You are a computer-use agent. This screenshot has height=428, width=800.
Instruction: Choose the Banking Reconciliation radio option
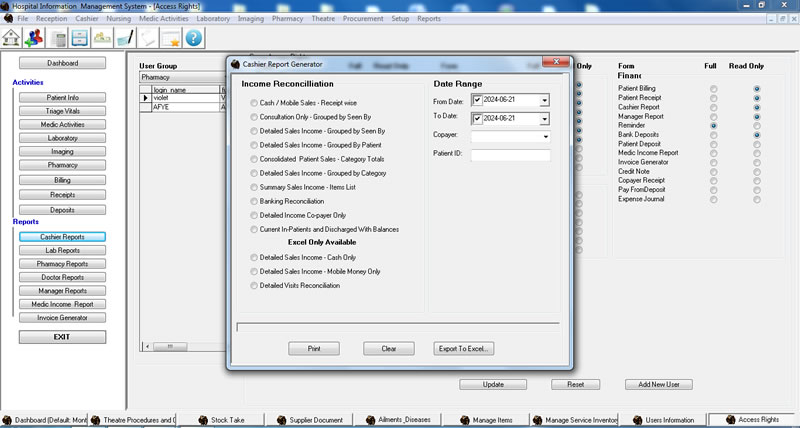[252, 201]
